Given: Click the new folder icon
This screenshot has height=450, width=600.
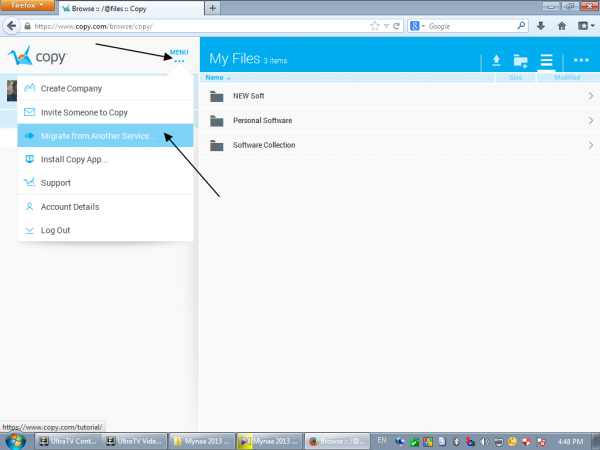Looking at the screenshot, I should [x=521, y=60].
